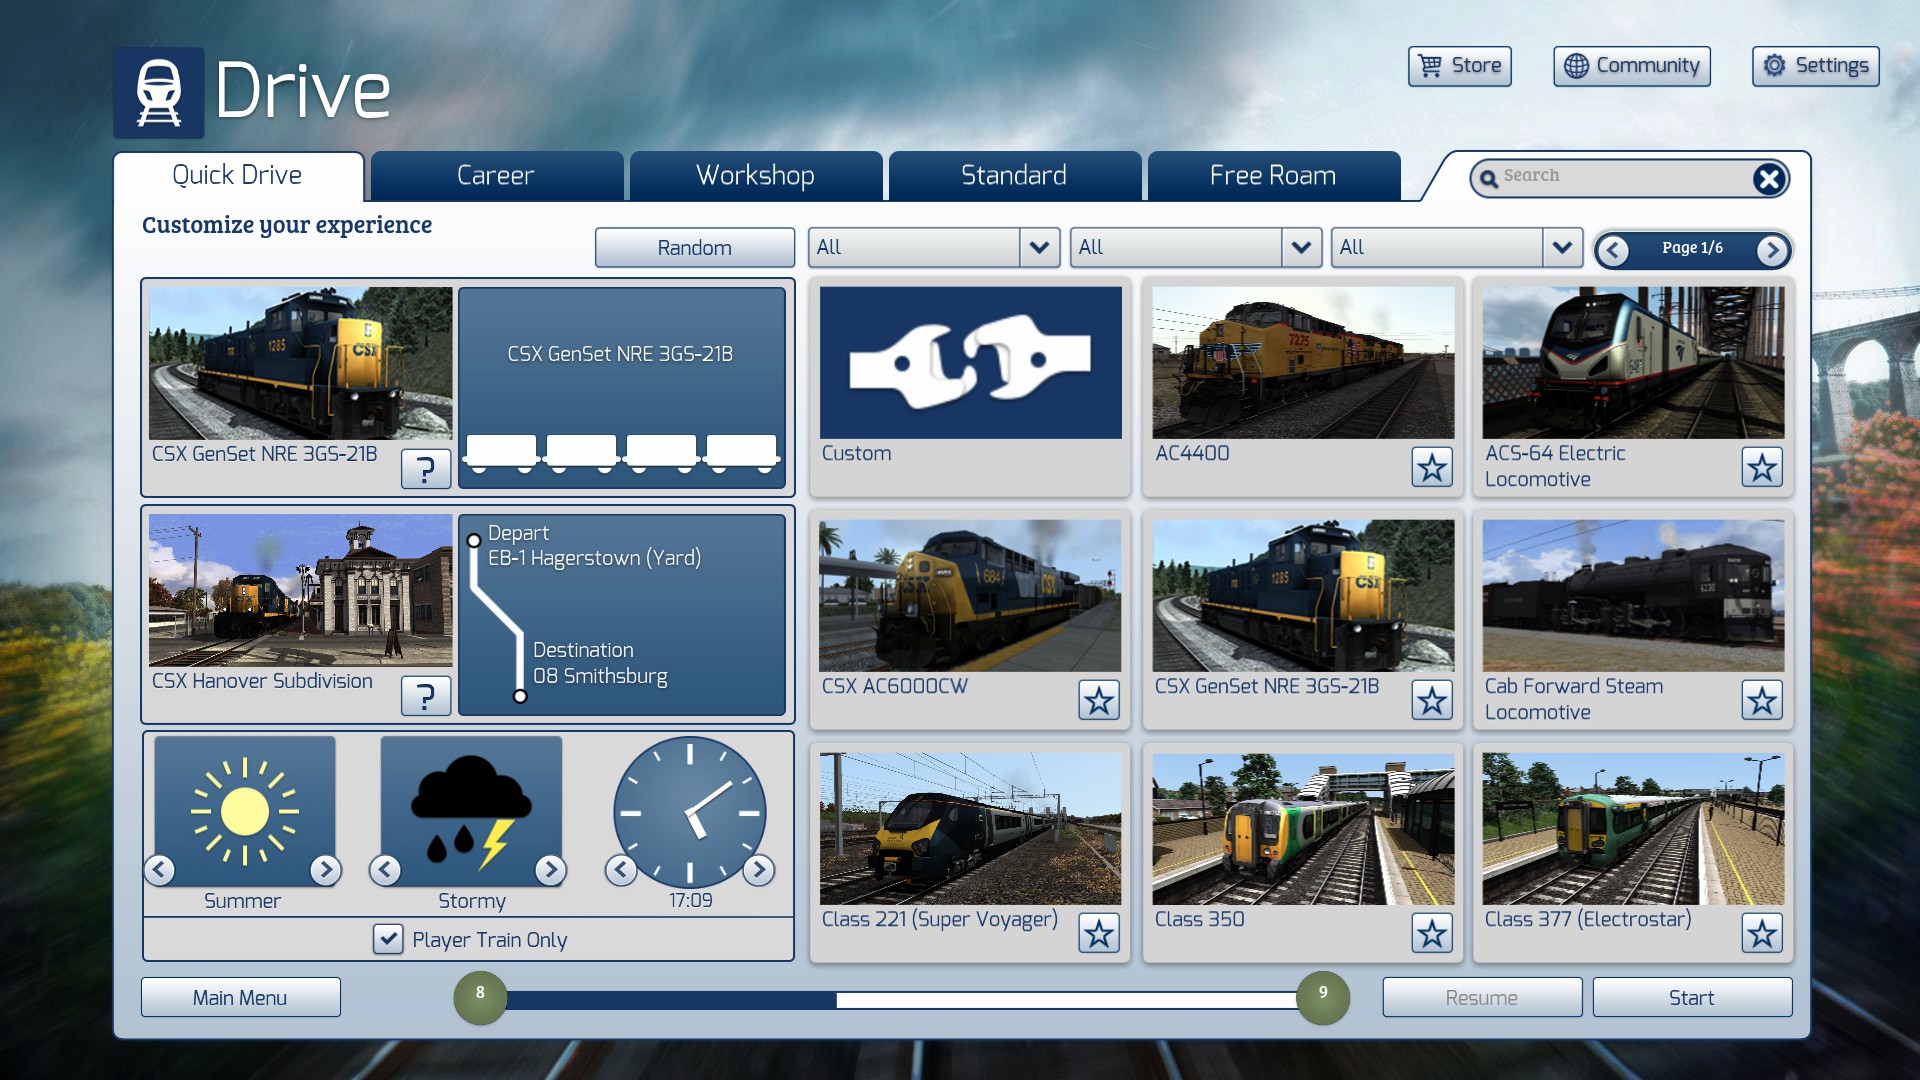Screen dimensions: 1920x1080
Task: Select the Class 377 Electrostar thumbnail
Action: click(1633, 829)
